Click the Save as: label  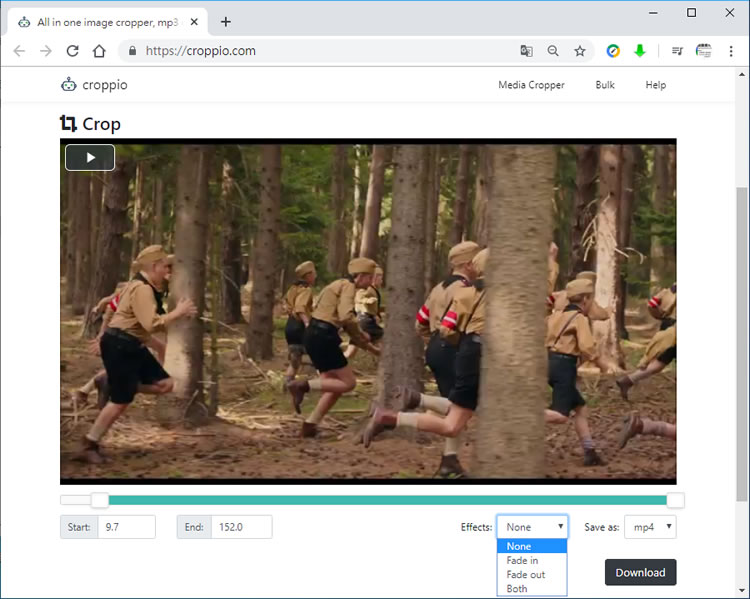pos(602,527)
